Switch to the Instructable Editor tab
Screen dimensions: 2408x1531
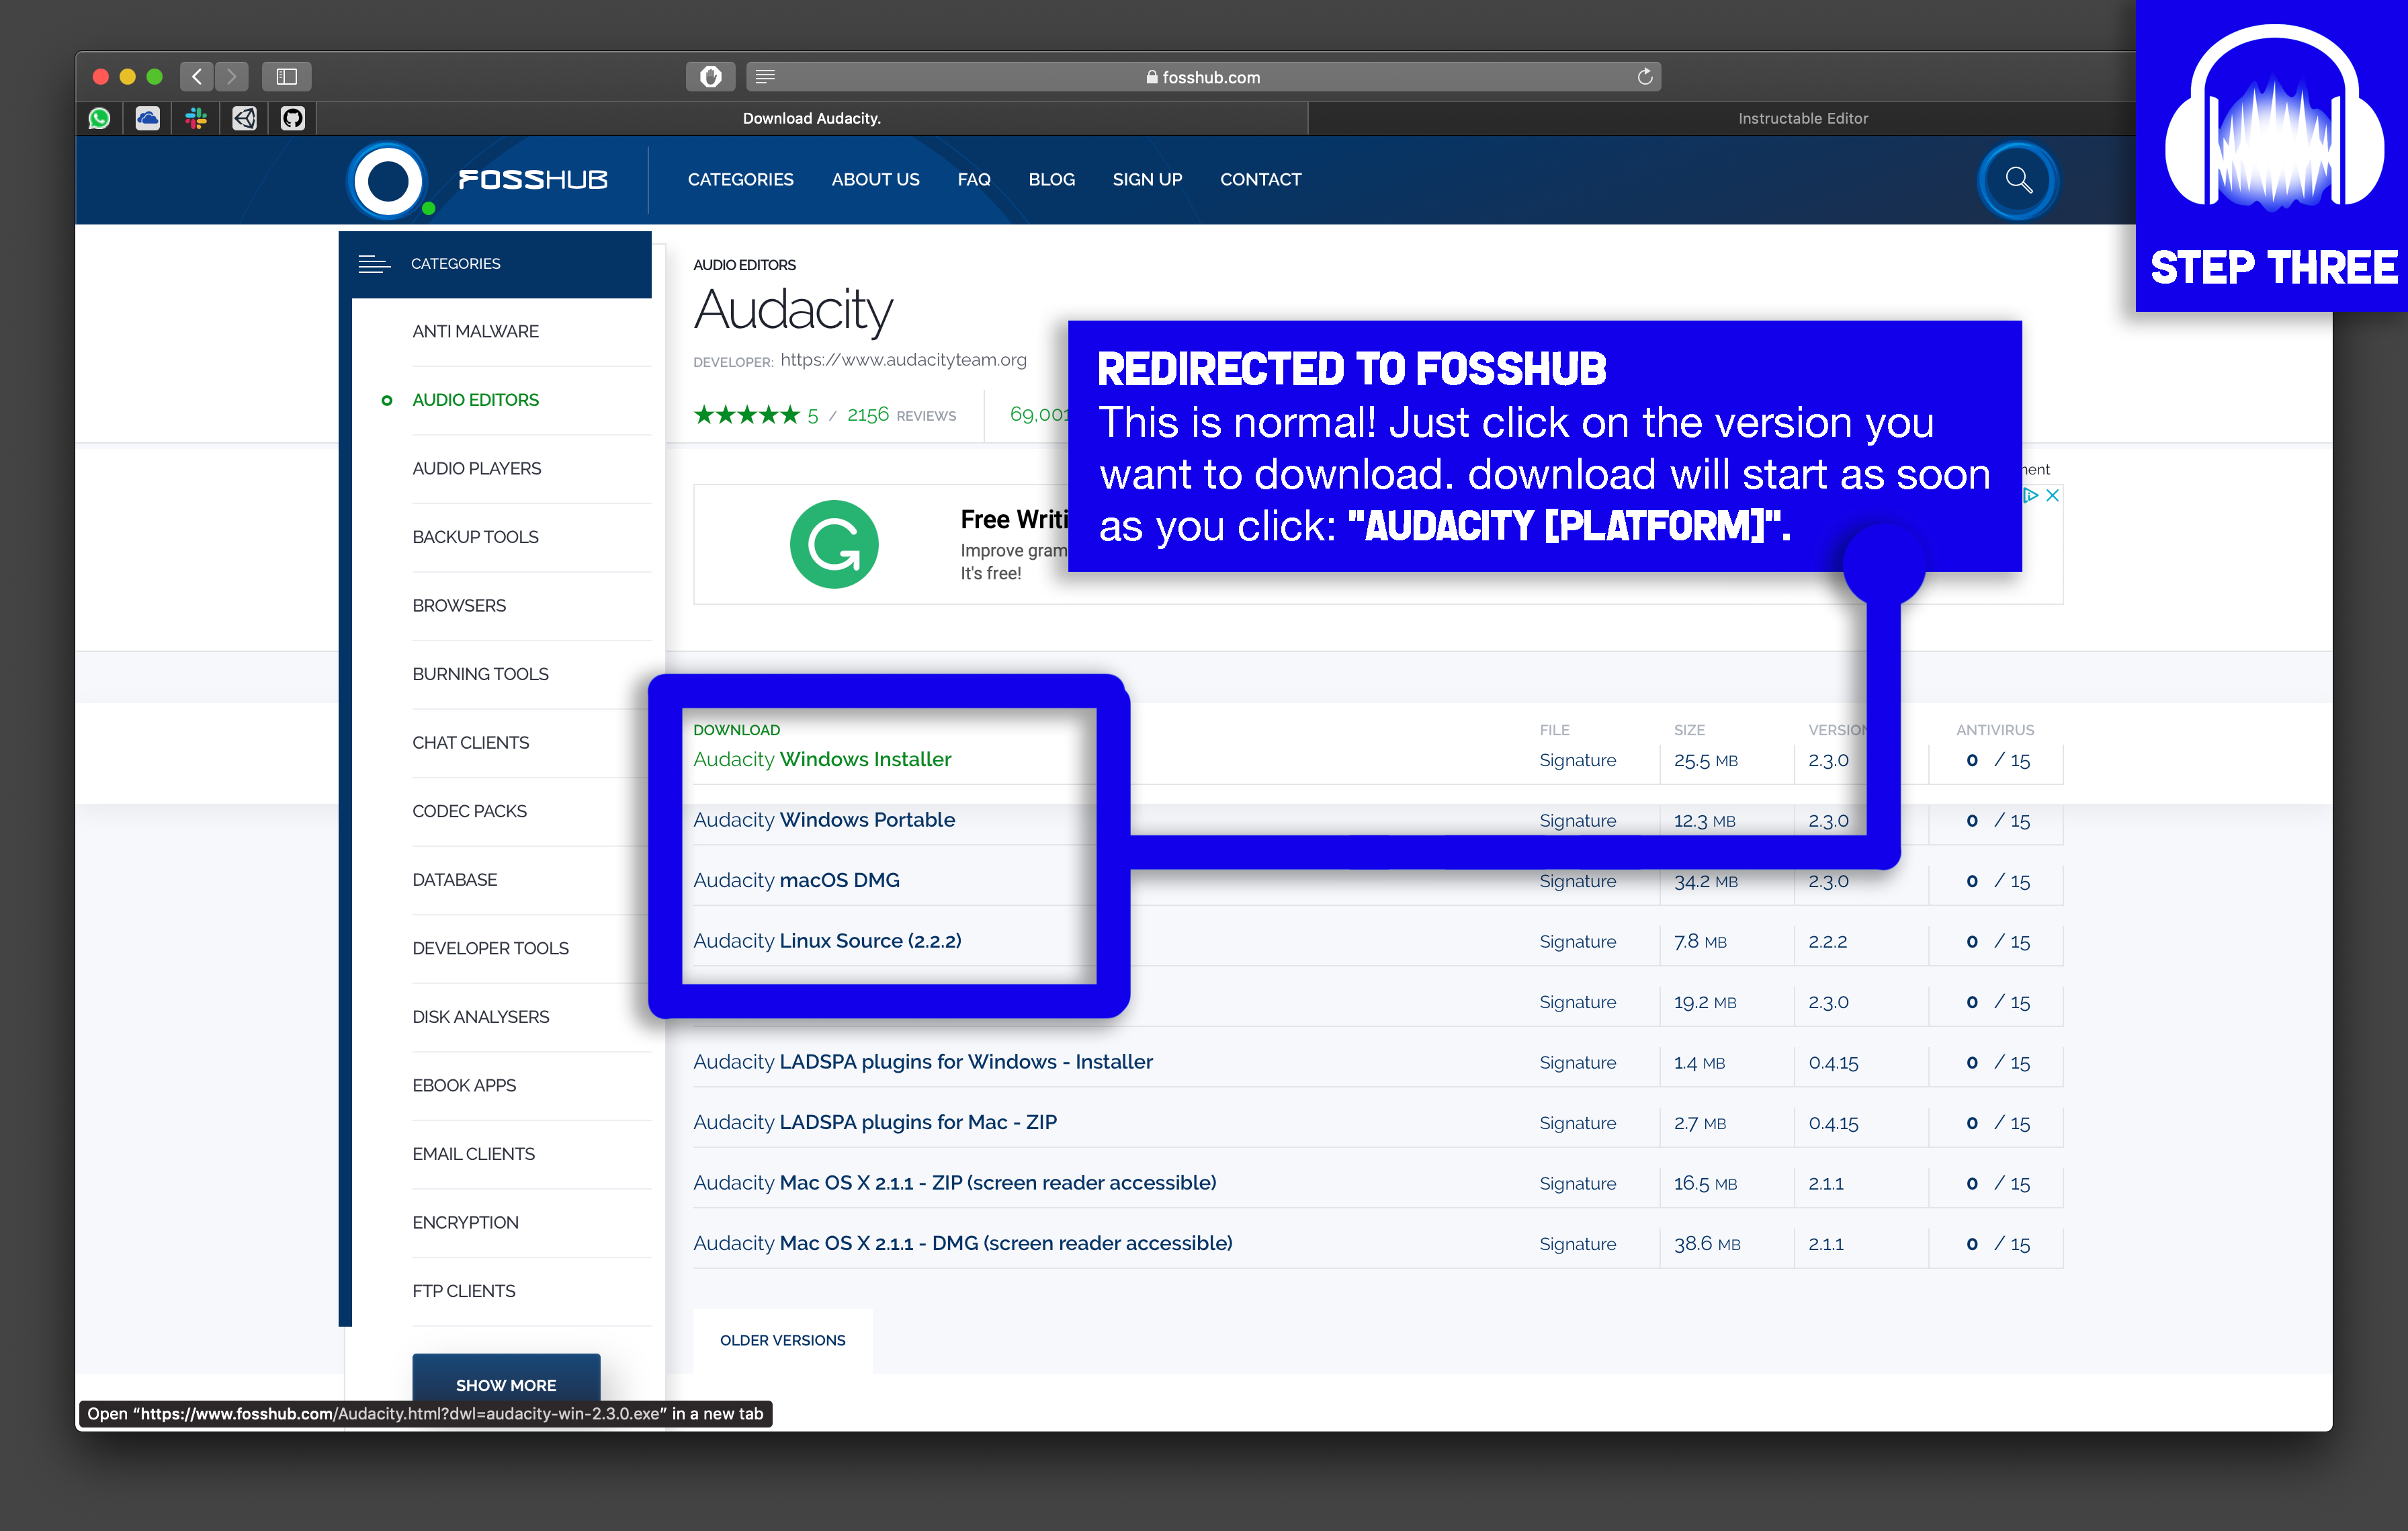(x=1802, y=118)
